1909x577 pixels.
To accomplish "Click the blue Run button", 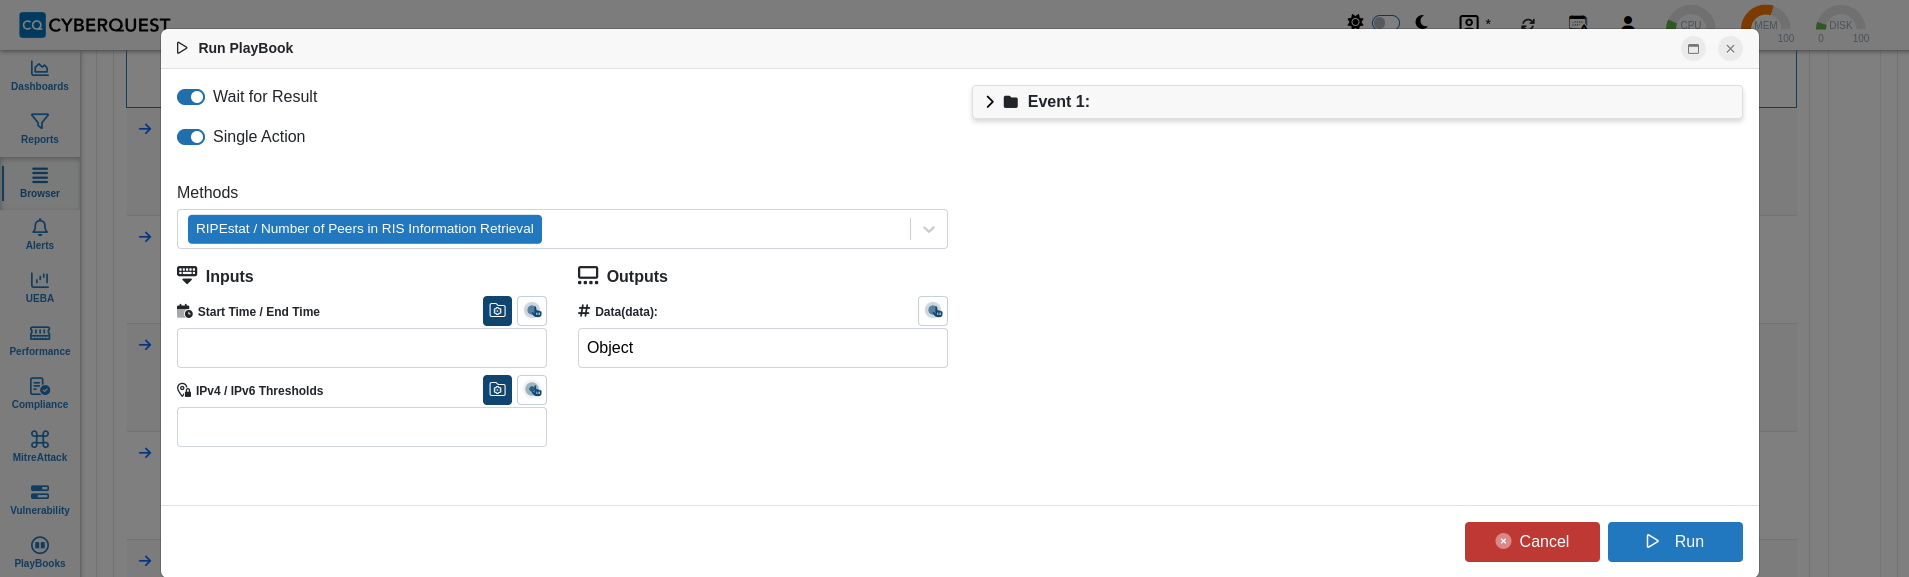I will (1675, 542).
